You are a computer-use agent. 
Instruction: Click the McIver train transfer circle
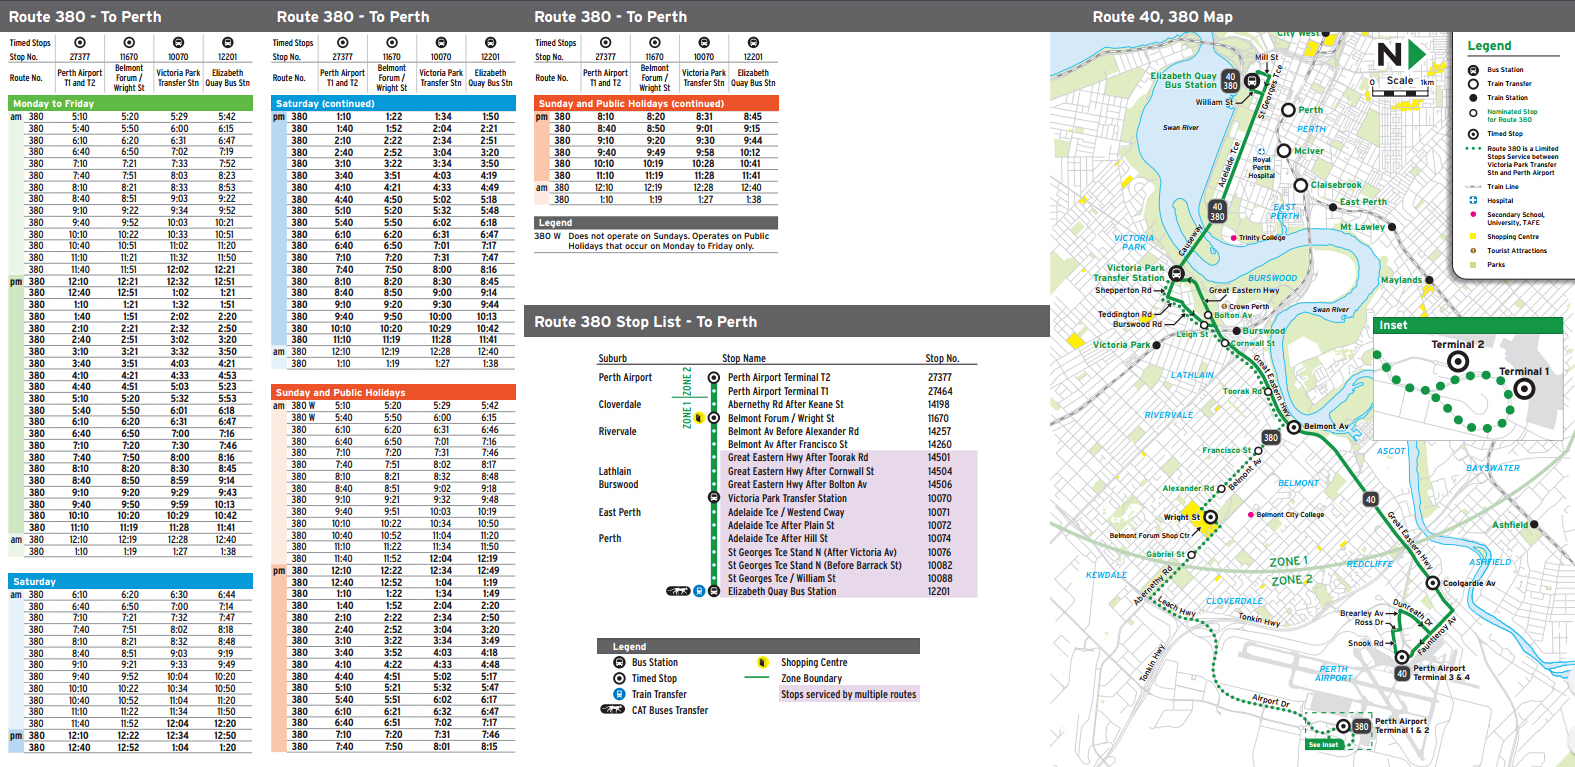[x=1285, y=151]
